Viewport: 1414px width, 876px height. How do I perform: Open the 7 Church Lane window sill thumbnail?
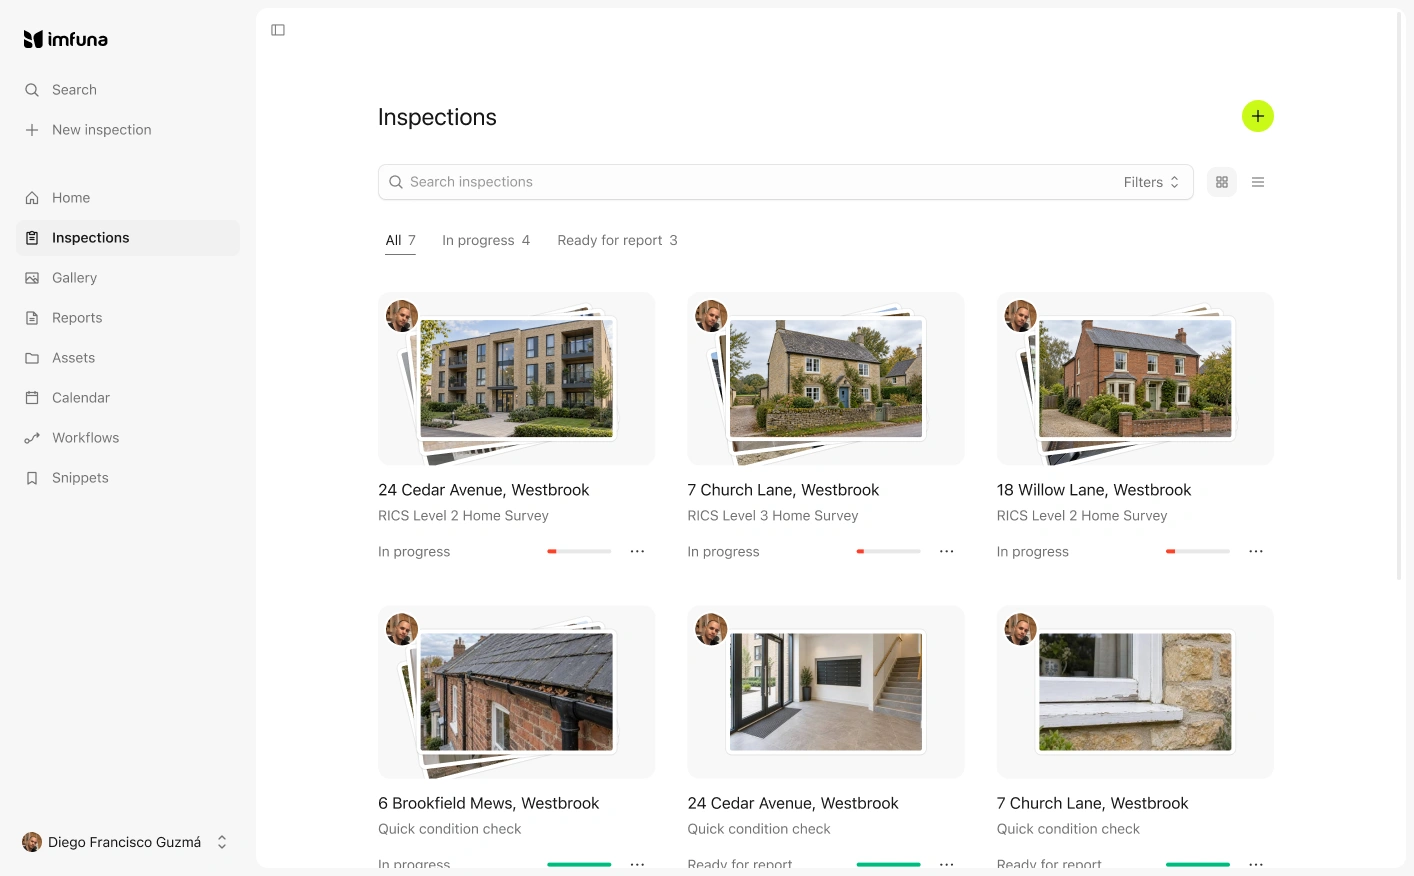(x=1135, y=692)
